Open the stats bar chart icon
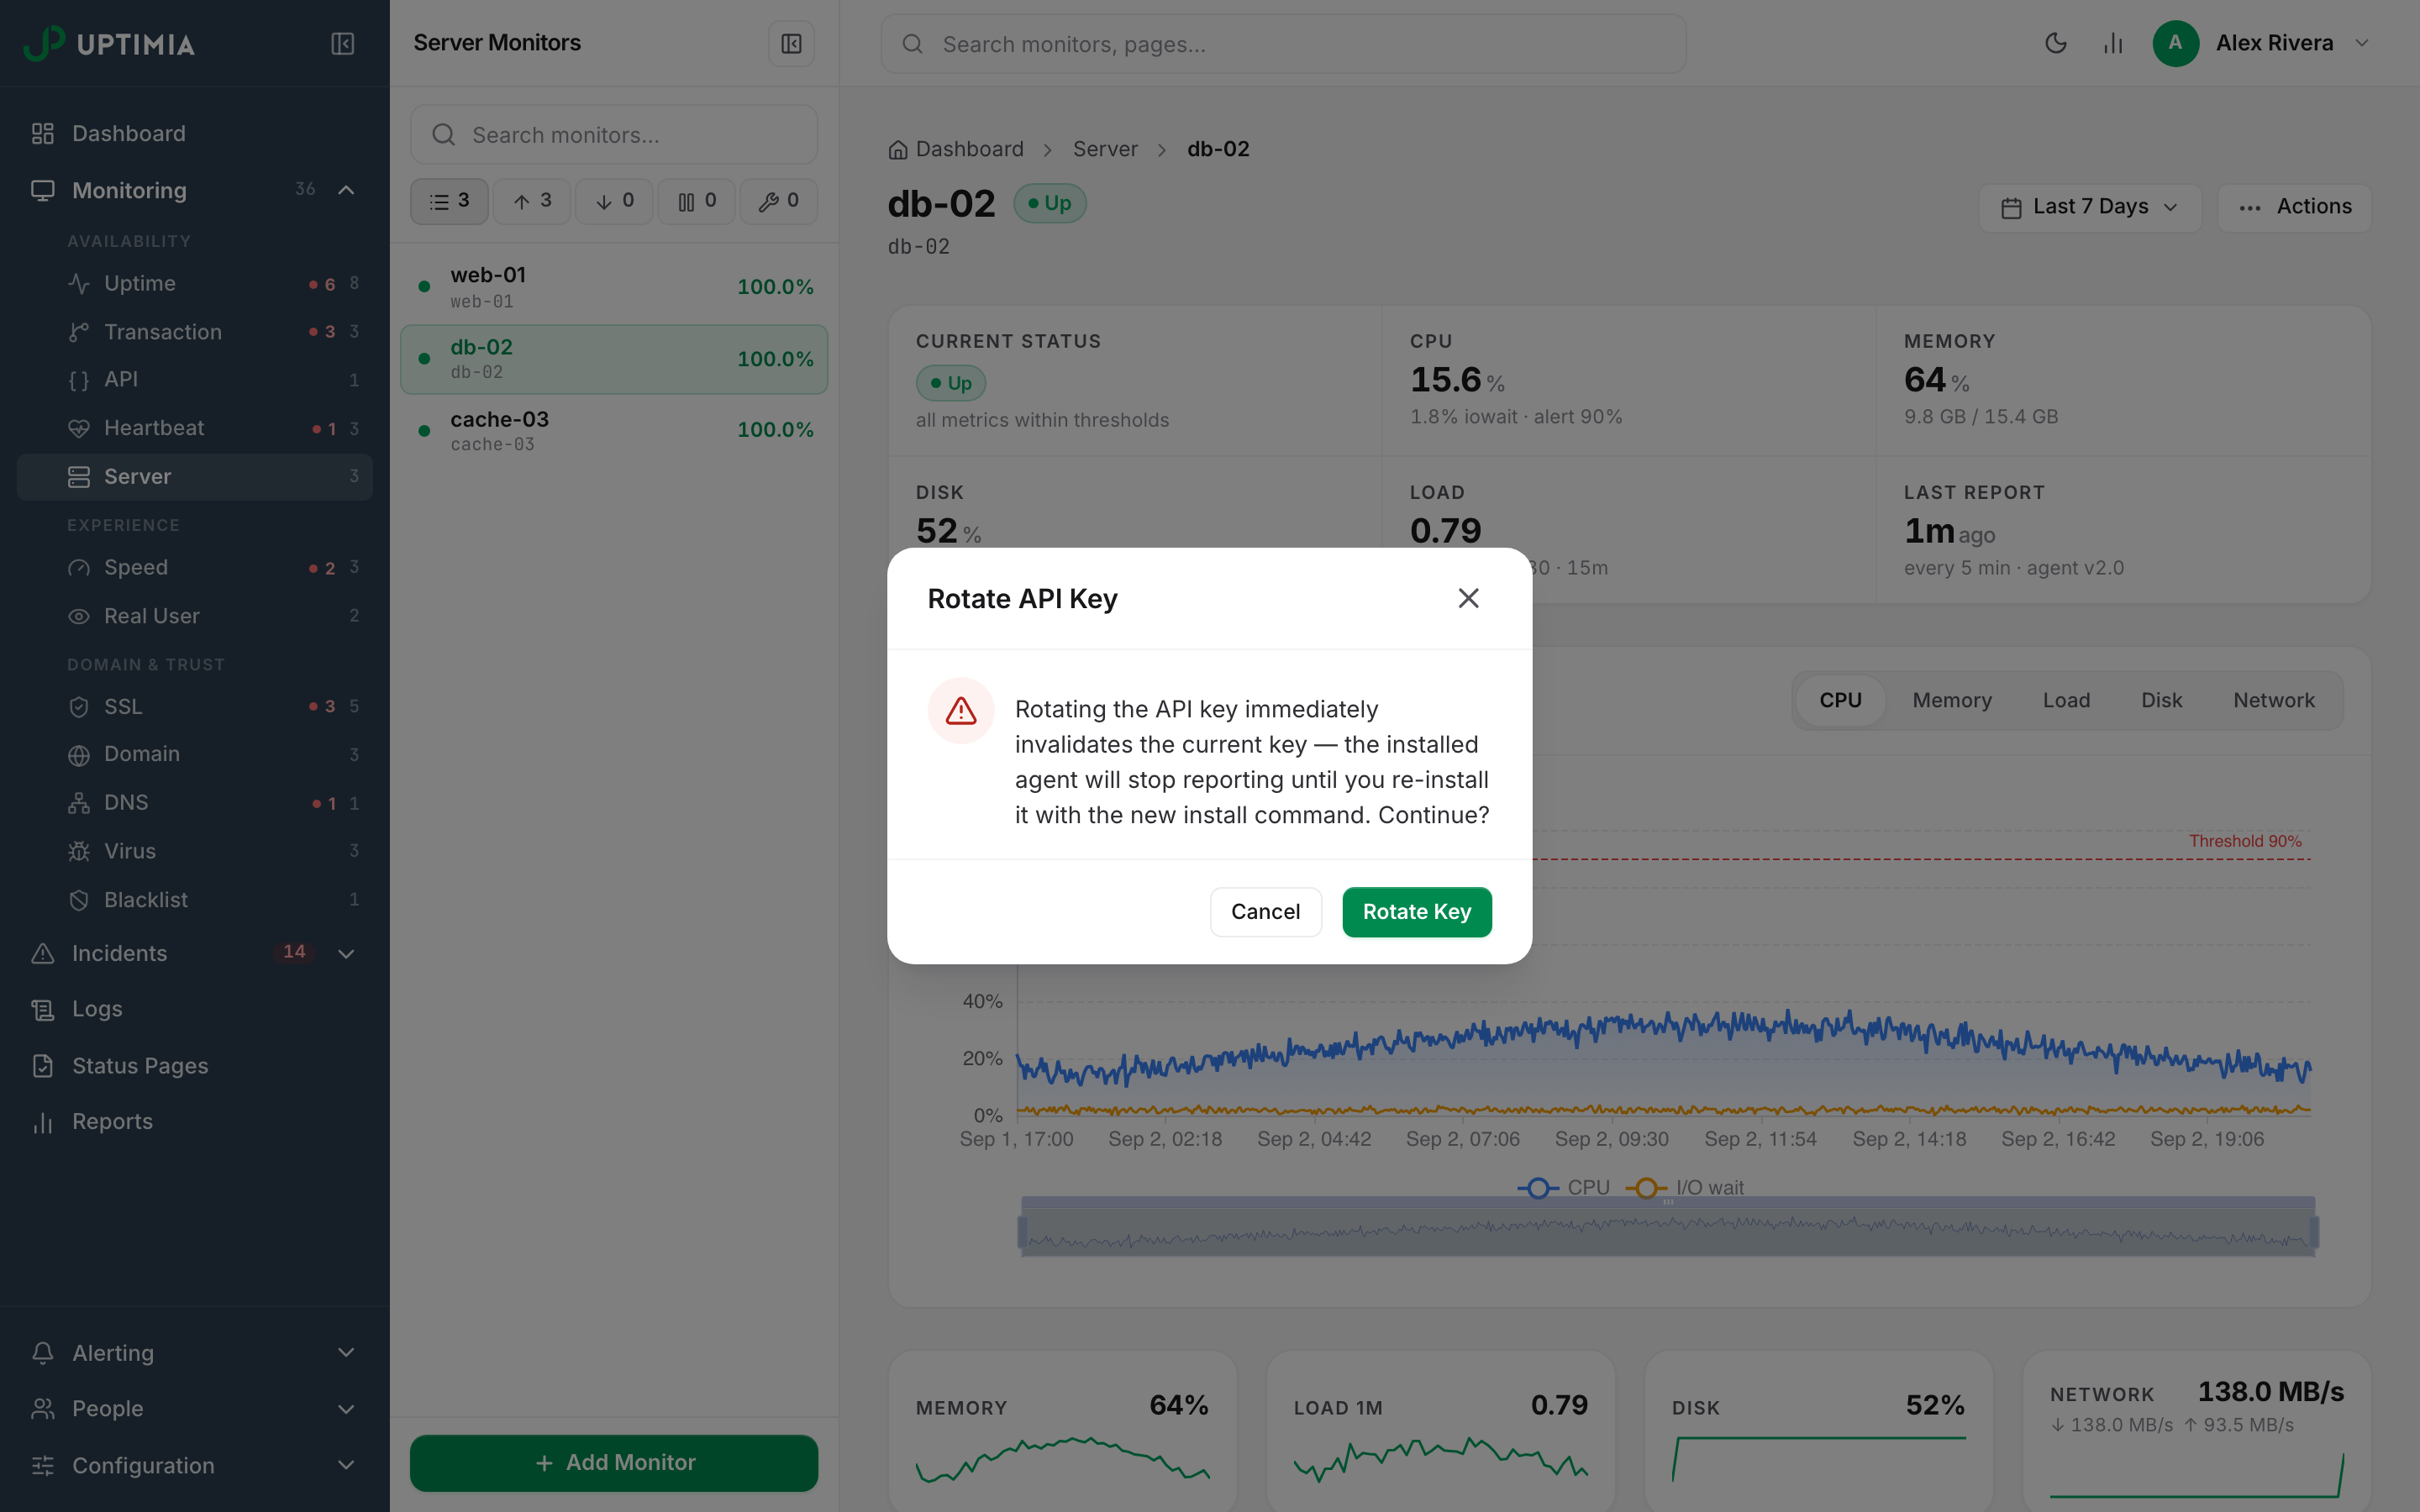This screenshot has height=1512, width=2420. click(2113, 43)
